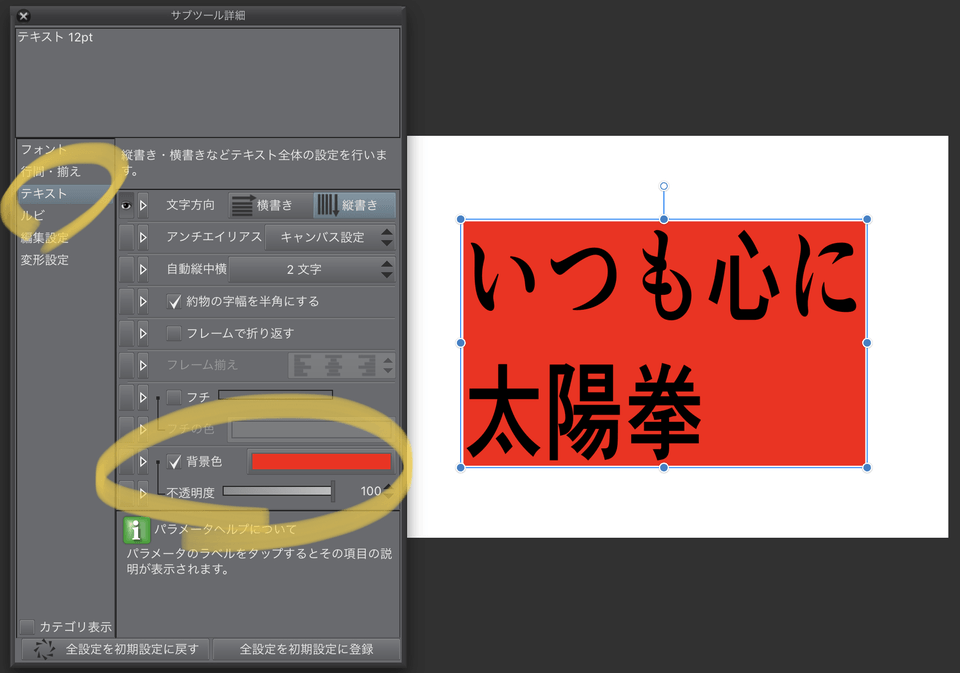Open the アンチエイリアス キャンバス設定 dropdown
The width and height of the screenshot is (960, 673).
(x=330, y=237)
